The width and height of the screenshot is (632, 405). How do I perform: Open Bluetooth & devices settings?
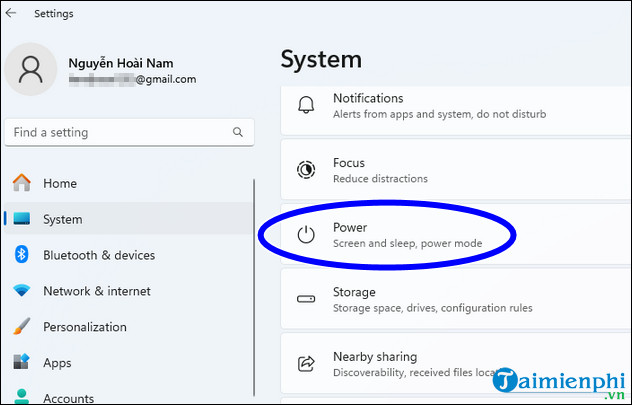coord(128,255)
